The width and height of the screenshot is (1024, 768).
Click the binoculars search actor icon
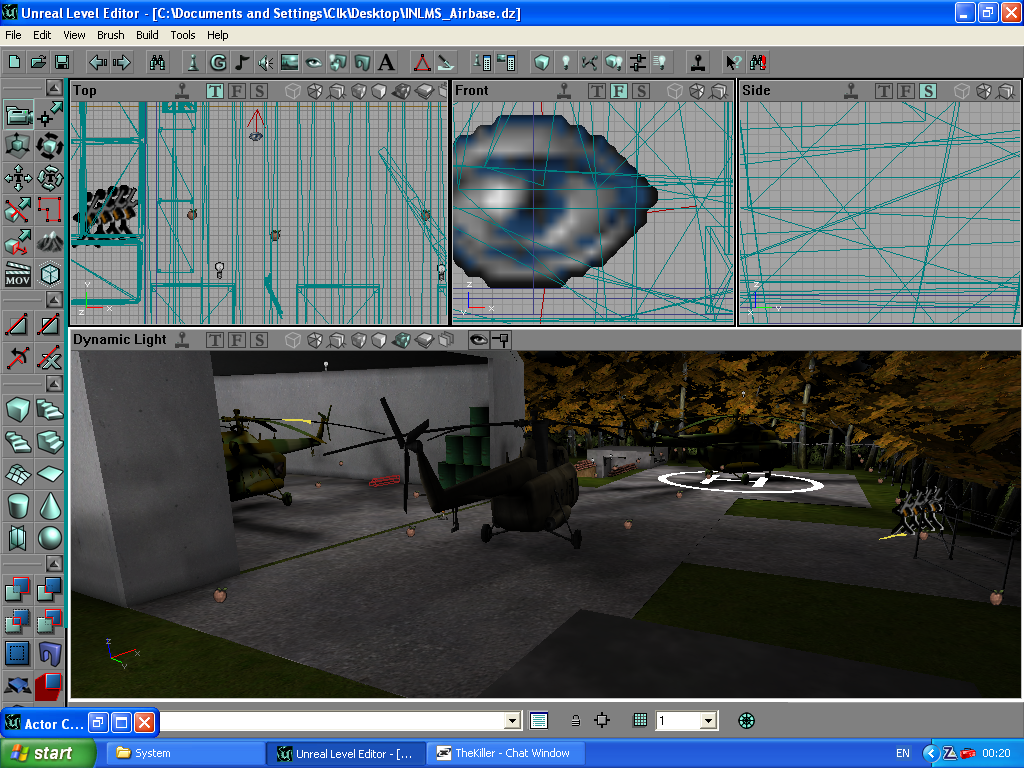pos(157,63)
